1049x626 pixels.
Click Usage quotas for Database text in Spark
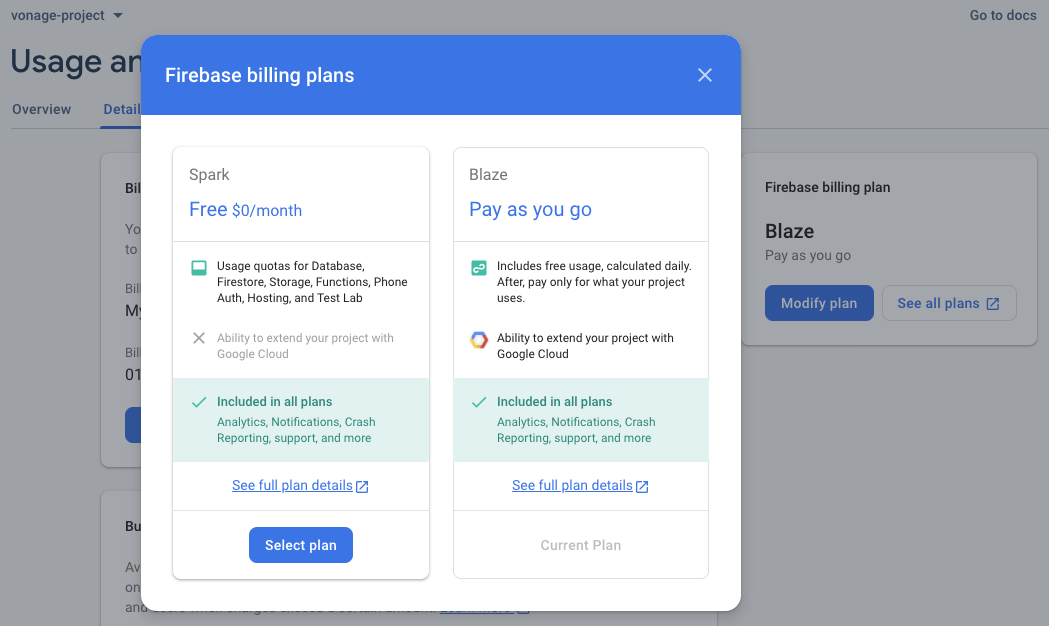point(312,282)
